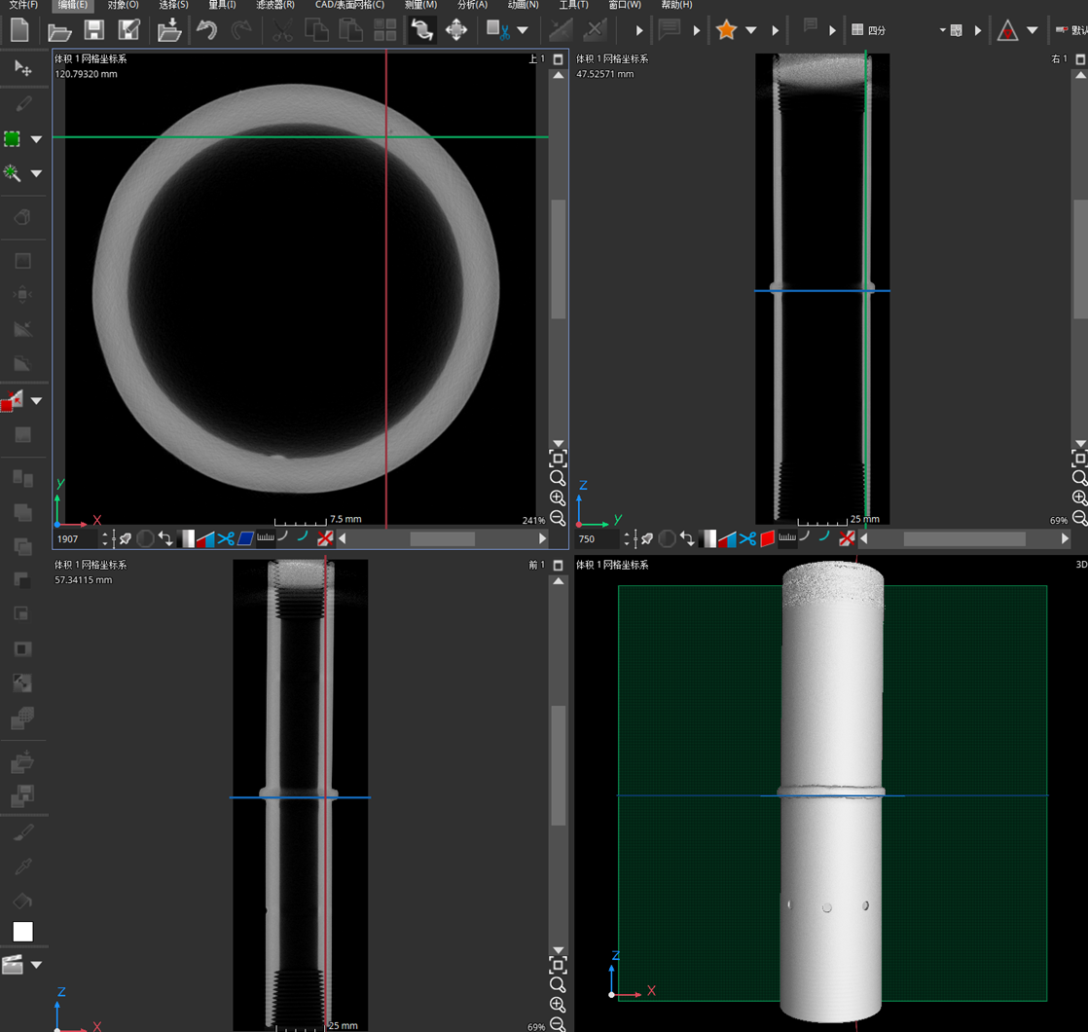
Task: Click the Open folder icon in the toolbar
Action: pyautogui.click(x=59, y=31)
